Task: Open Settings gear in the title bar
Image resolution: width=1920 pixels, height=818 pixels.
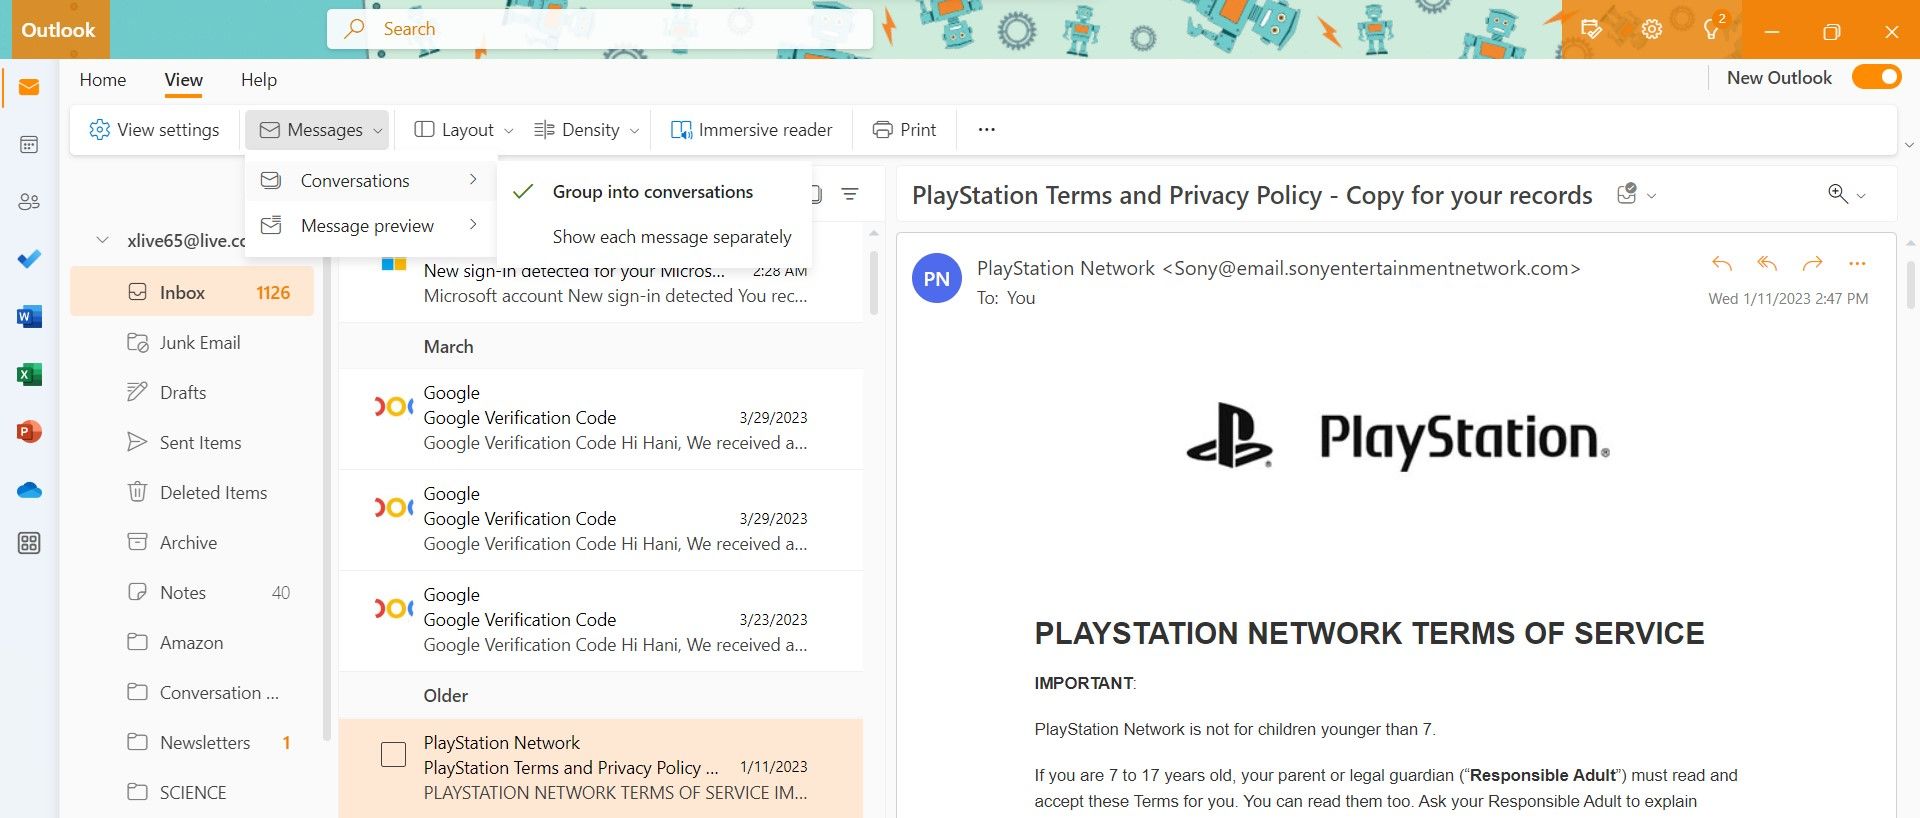Action: pos(1652,29)
